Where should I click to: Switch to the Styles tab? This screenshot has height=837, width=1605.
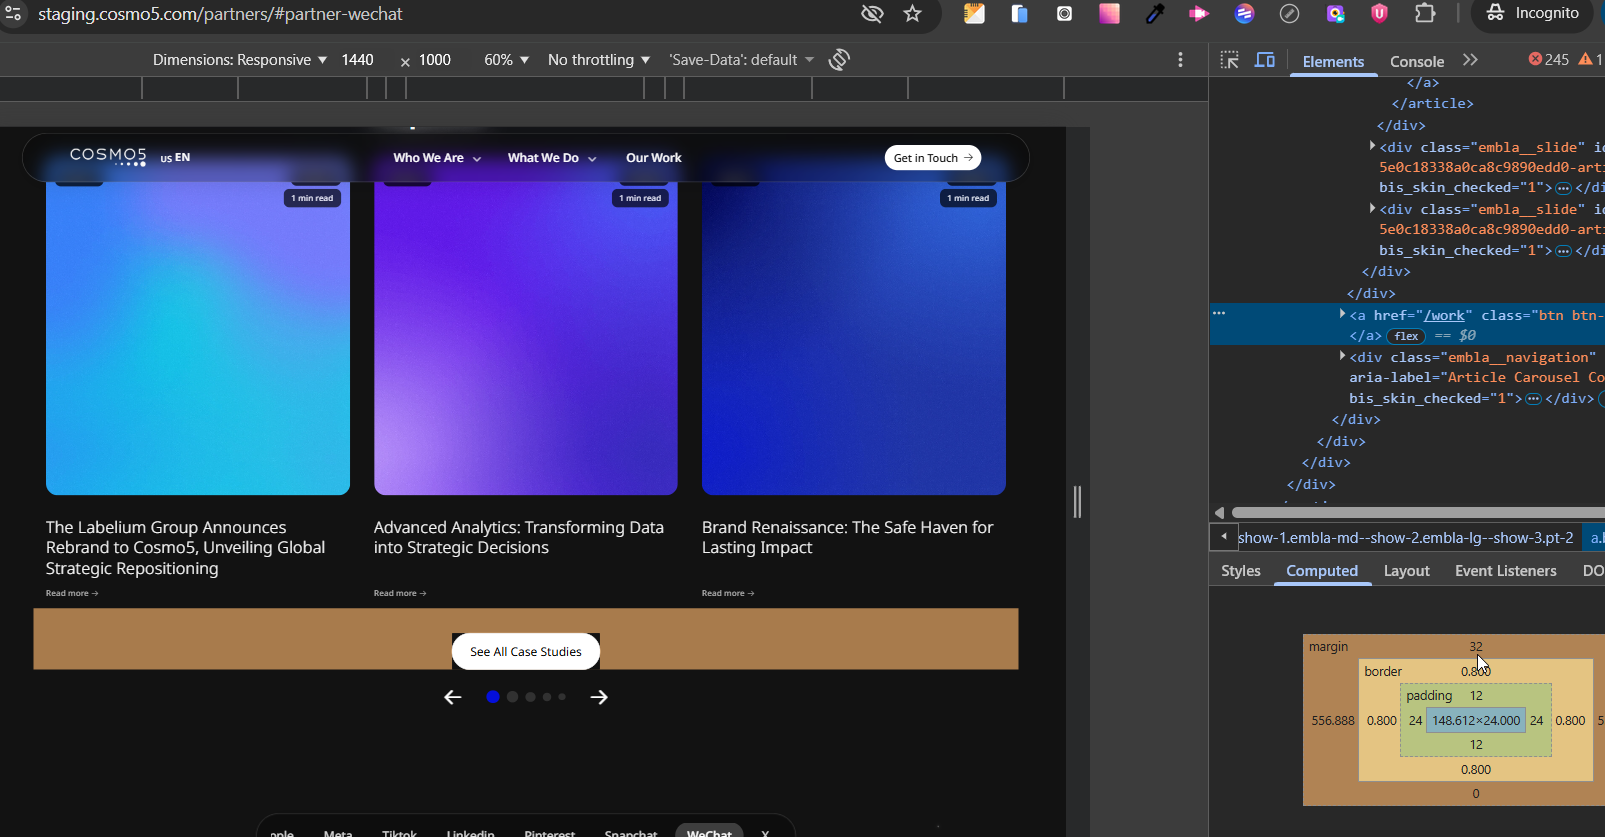[1241, 571]
